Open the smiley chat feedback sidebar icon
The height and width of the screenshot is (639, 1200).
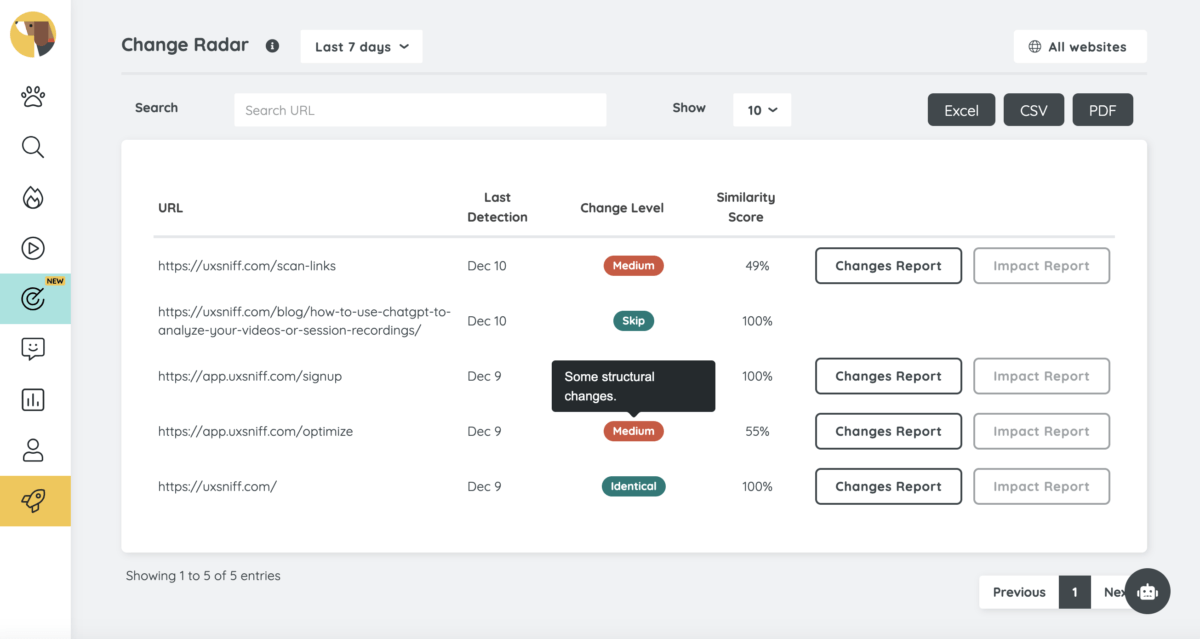[33, 349]
